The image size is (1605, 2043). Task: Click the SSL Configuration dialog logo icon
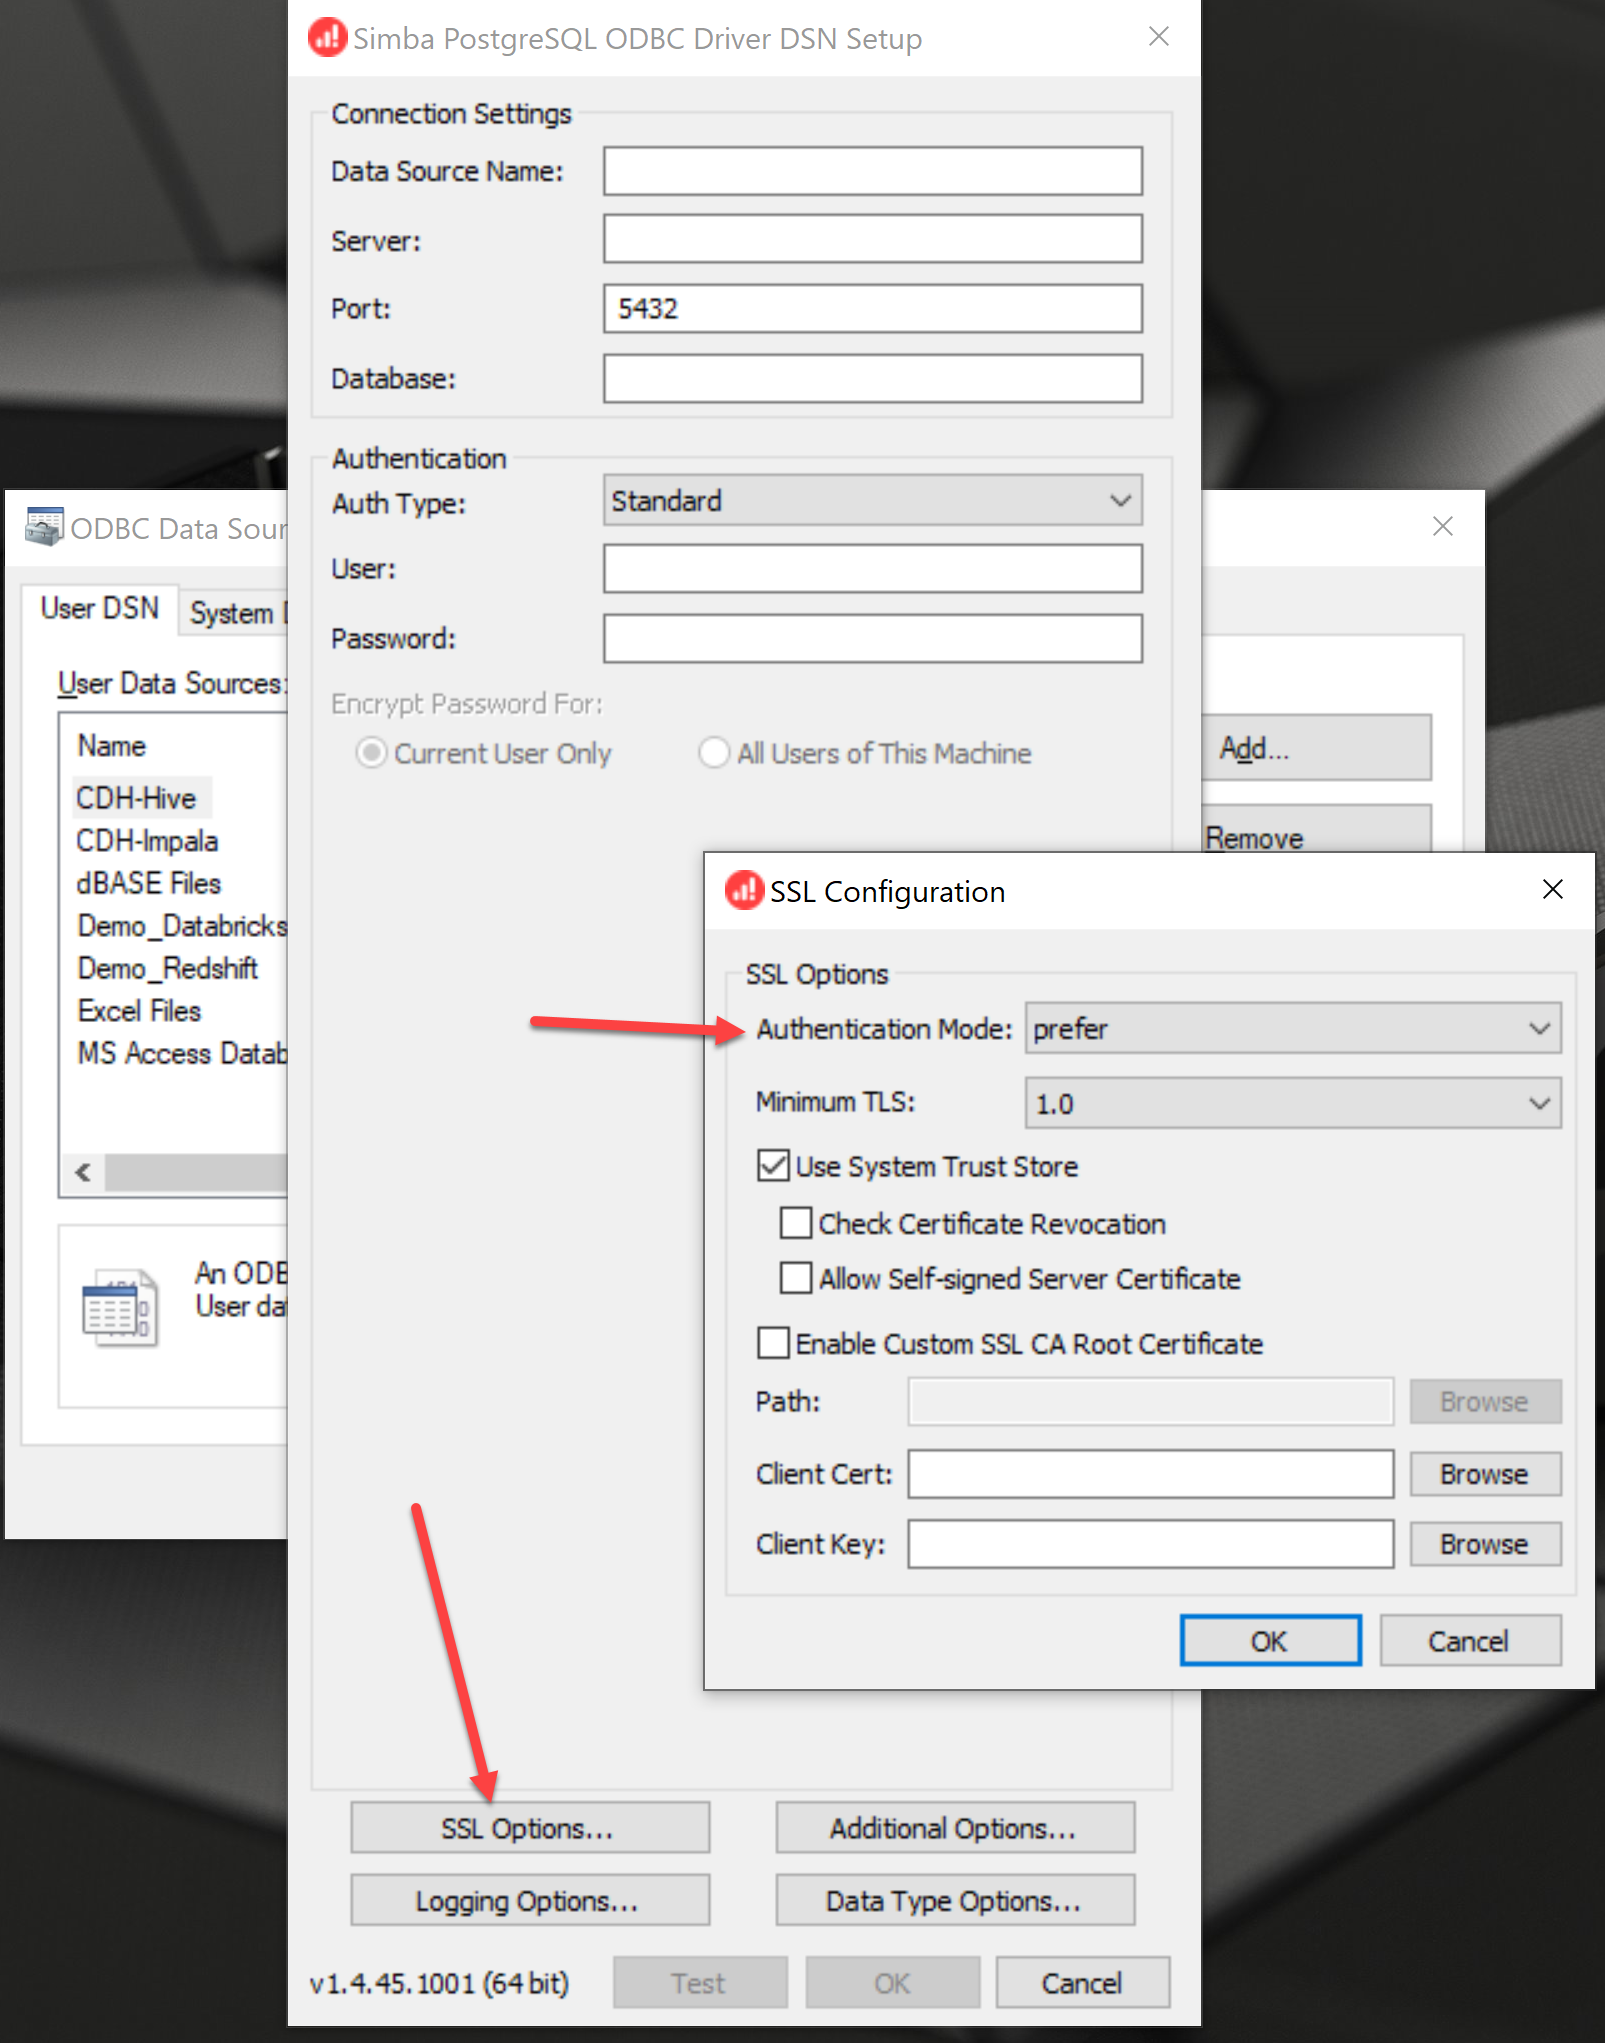tap(744, 890)
